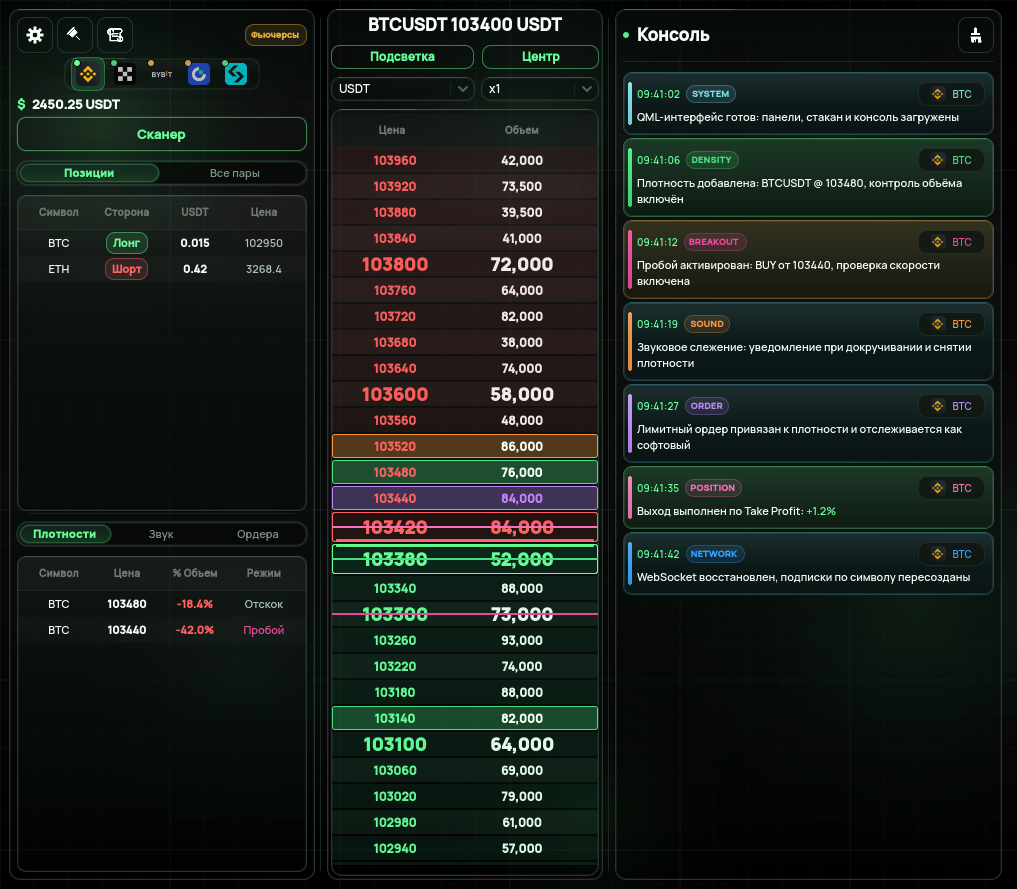Select density row BTC 103480 Отскок
This screenshot has height=889, width=1017.
click(x=162, y=604)
